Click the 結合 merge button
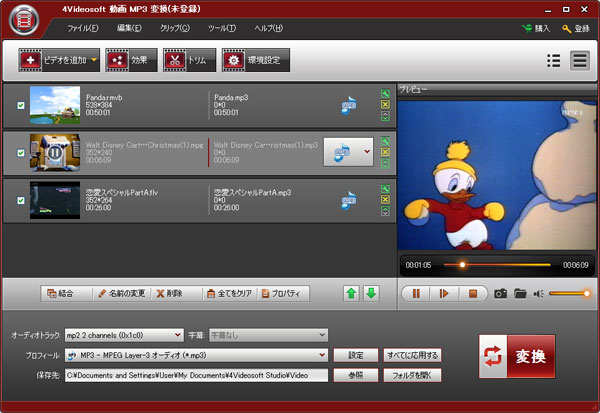 (66, 294)
